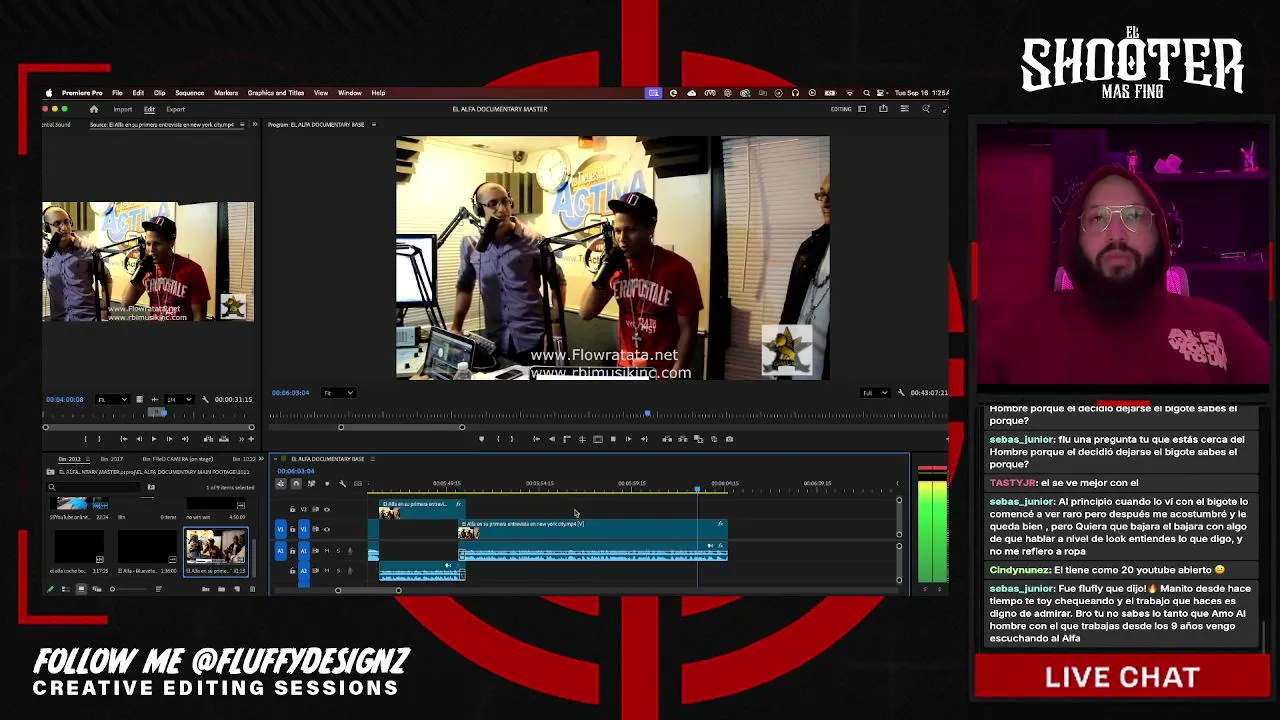Screen dimensions: 1280x720
Task: Mute track A1
Action: click(x=326, y=551)
